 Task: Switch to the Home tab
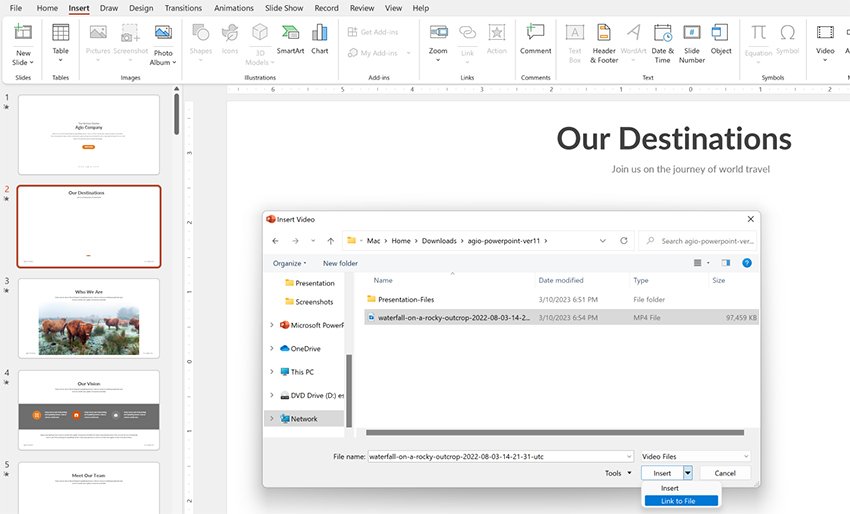coord(47,8)
